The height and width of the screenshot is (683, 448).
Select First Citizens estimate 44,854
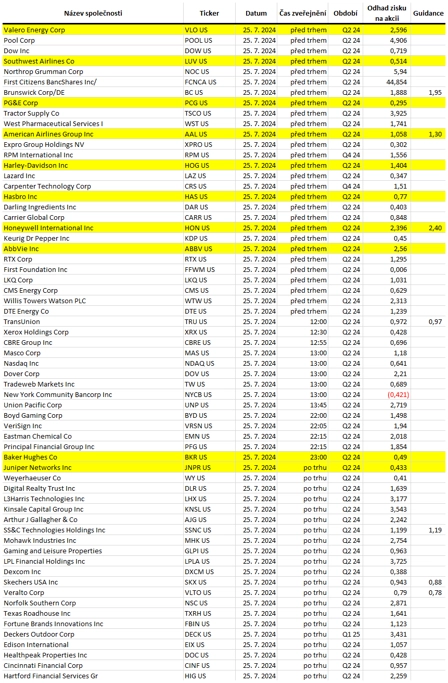(x=397, y=82)
